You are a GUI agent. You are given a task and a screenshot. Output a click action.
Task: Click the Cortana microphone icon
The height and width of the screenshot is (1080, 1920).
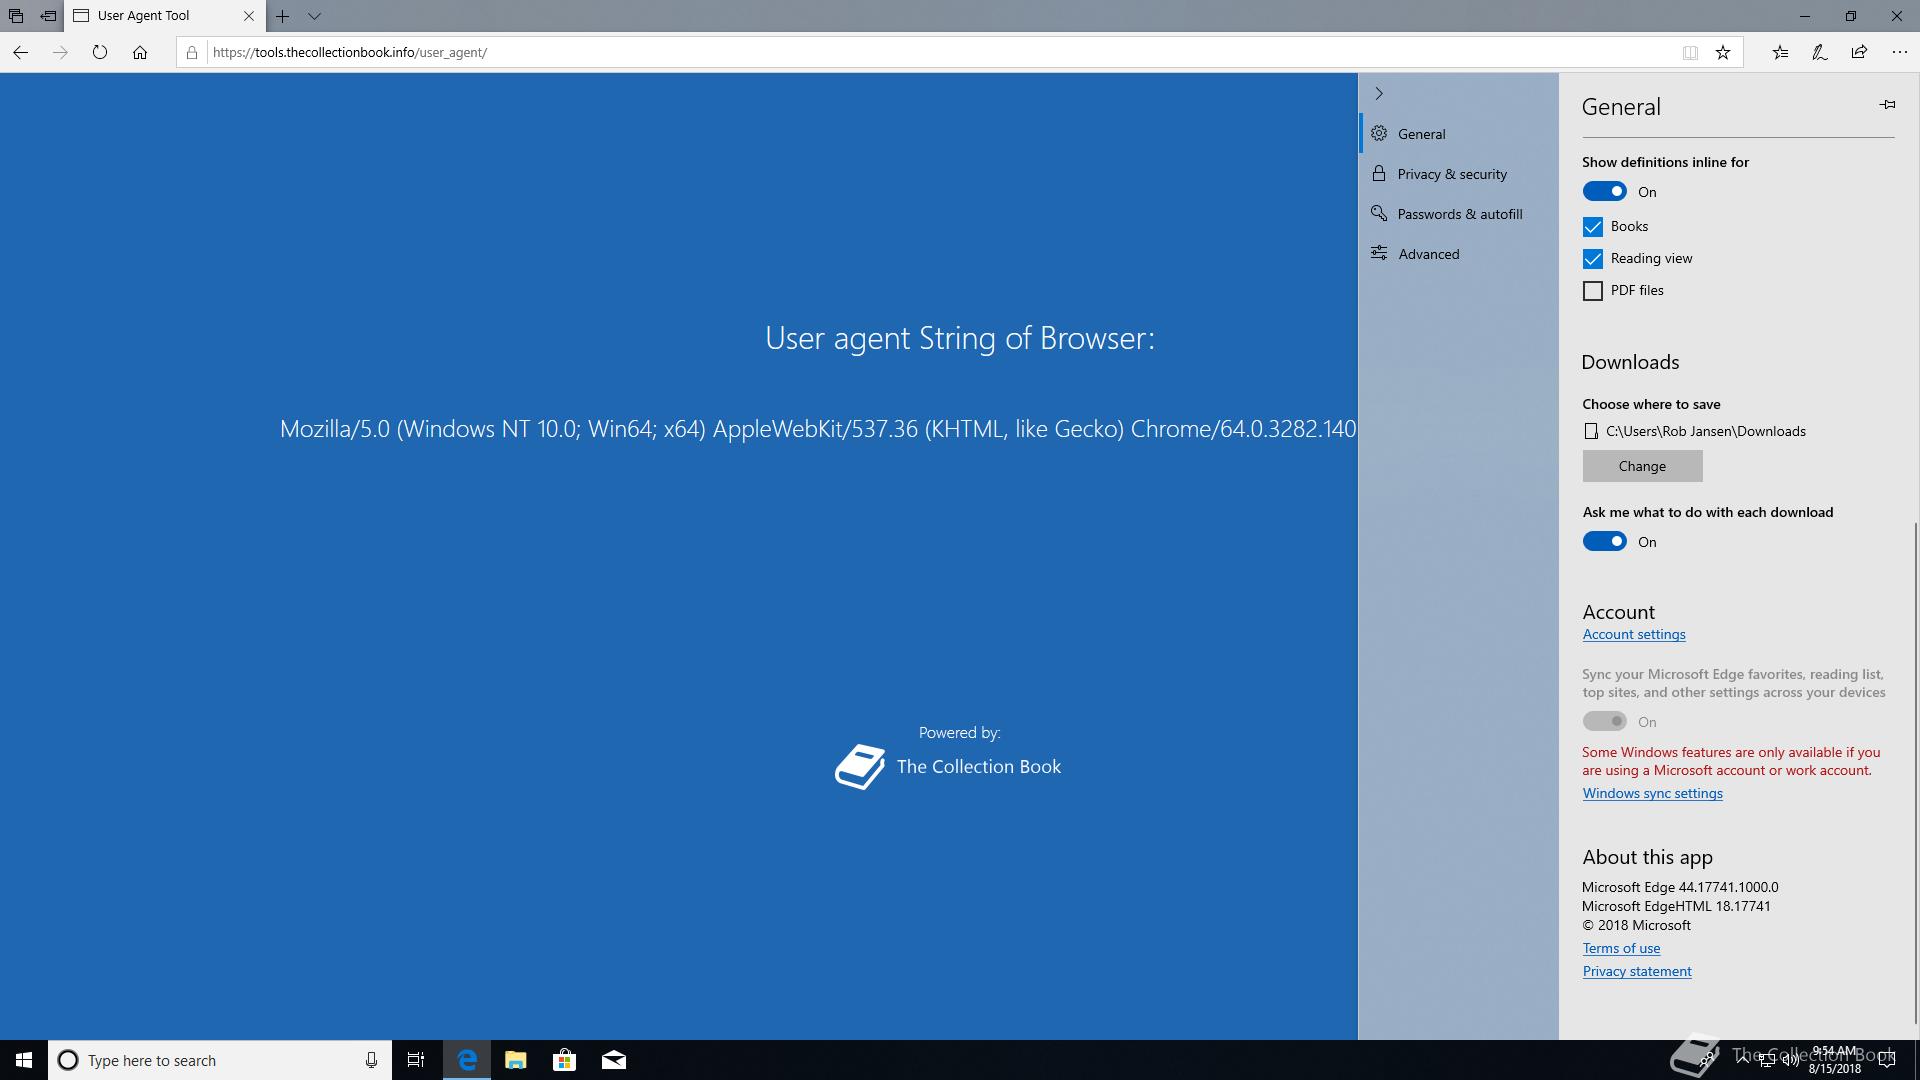pos(371,1060)
